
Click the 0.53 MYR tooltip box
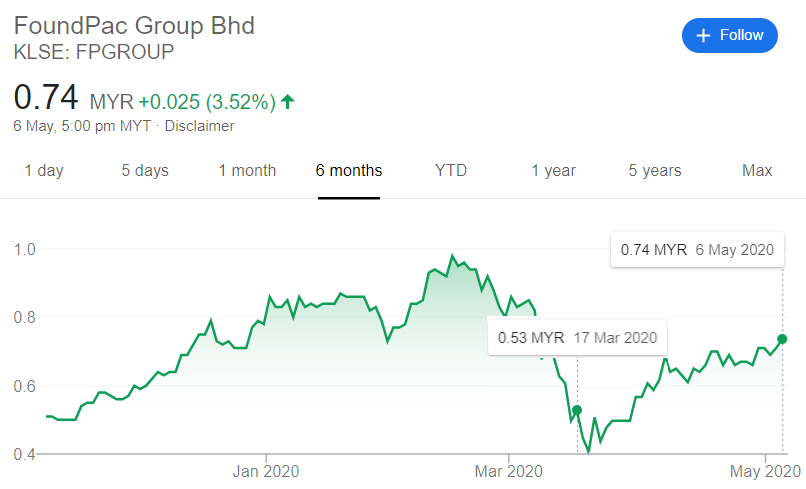(x=577, y=338)
